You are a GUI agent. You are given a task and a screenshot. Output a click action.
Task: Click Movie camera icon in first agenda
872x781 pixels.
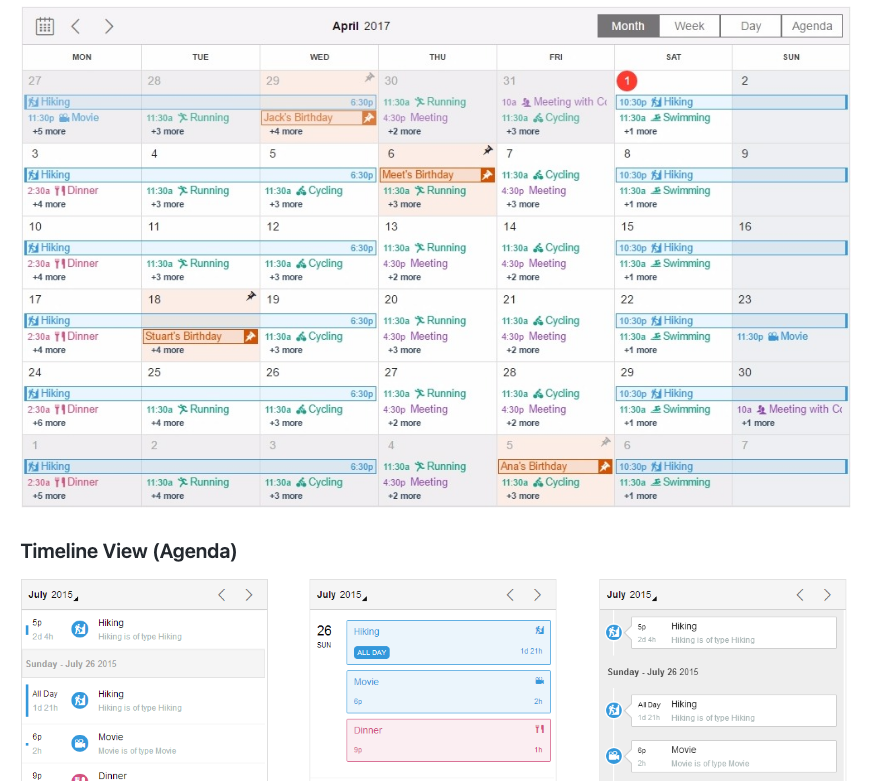click(80, 743)
